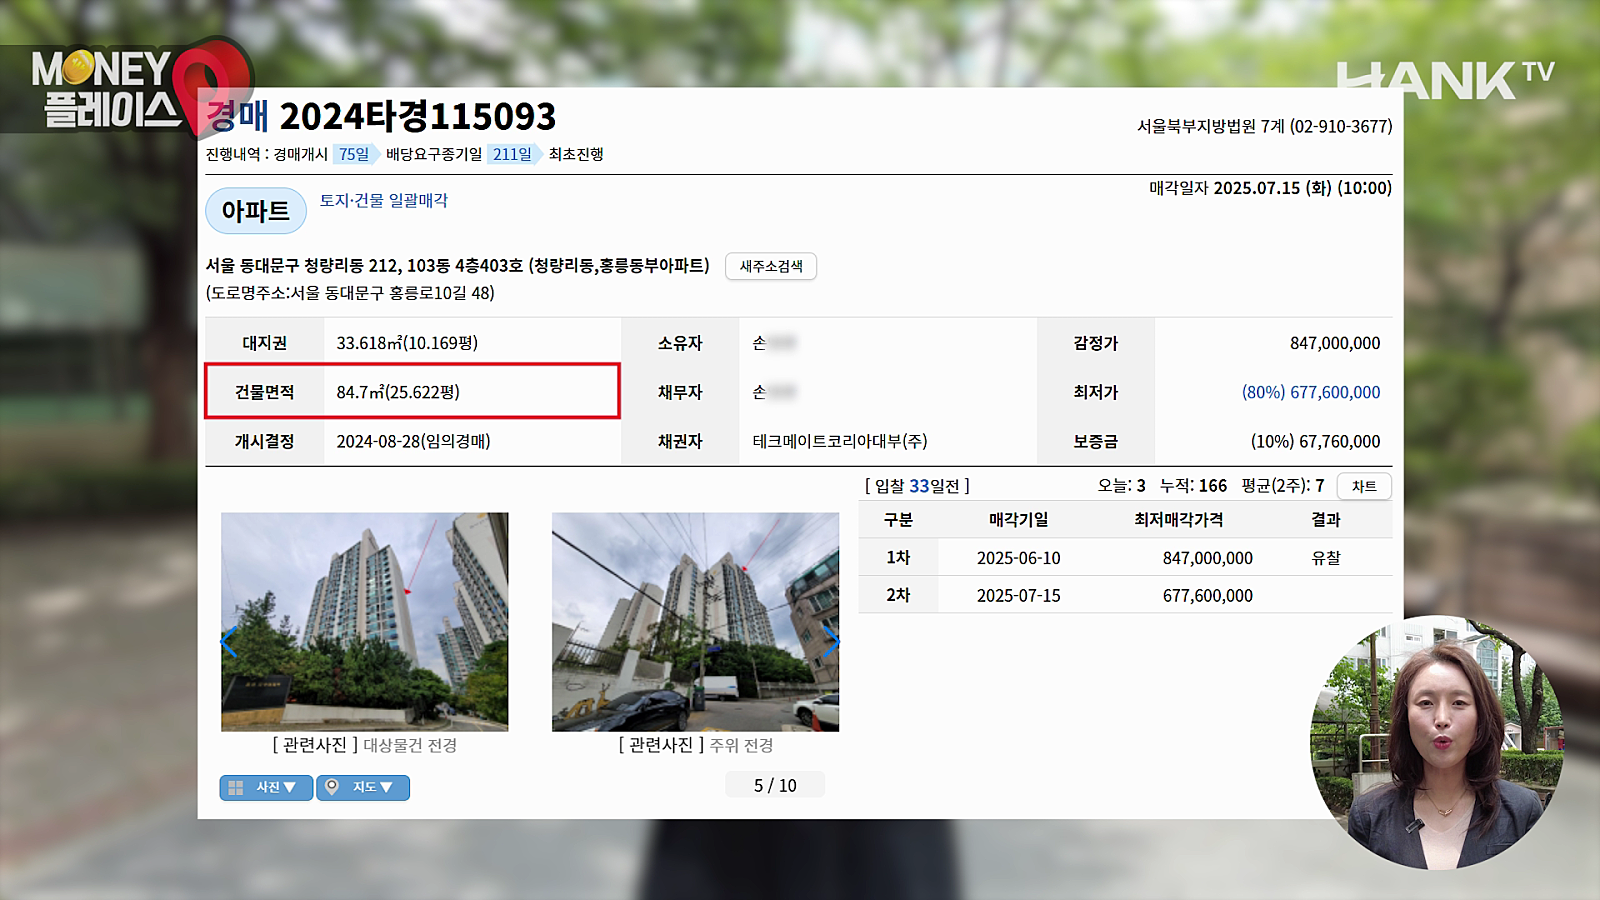
Task: Click the 33.618㎡(10.169평) land share value
Action: (x=407, y=343)
